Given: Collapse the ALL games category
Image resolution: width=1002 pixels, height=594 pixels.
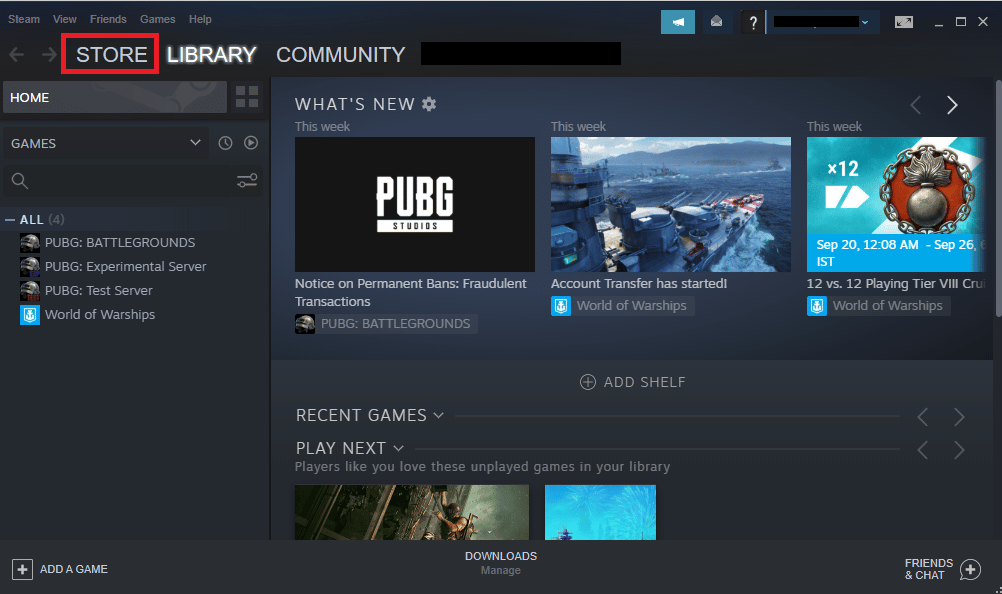Looking at the screenshot, I should [x=10, y=220].
